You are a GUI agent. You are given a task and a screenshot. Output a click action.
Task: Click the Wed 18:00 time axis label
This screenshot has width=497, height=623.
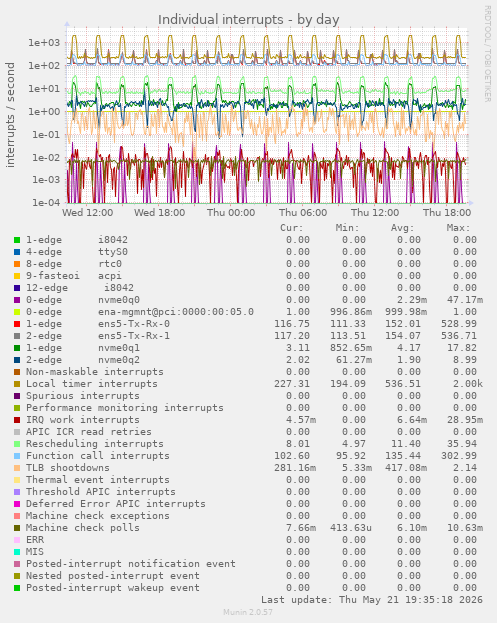click(159, 213)
